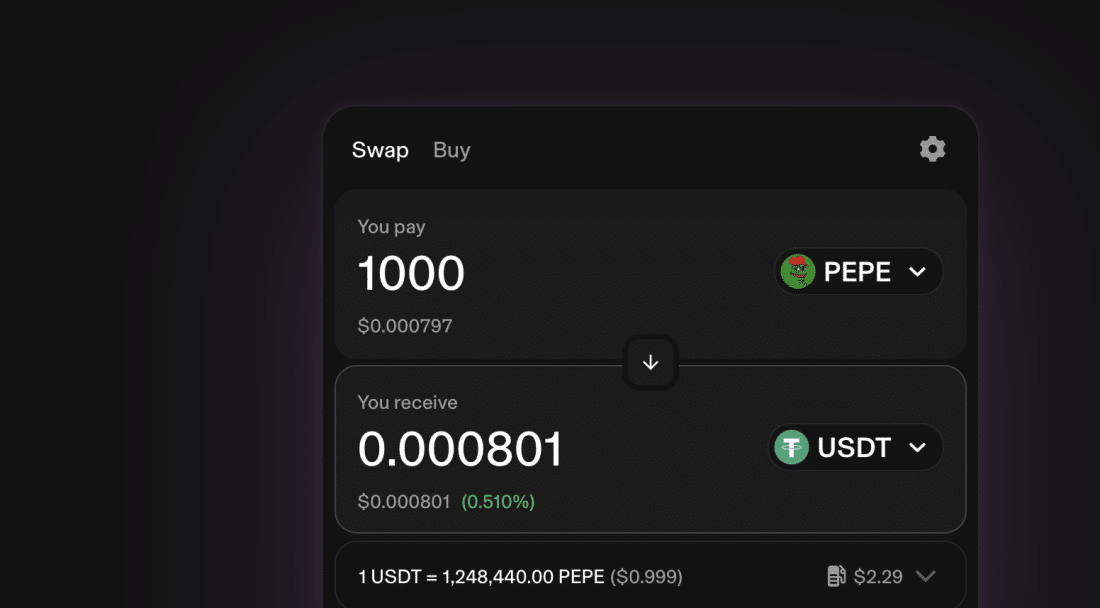
Task: Click the green 0.510% price impact
Action: 498,502
